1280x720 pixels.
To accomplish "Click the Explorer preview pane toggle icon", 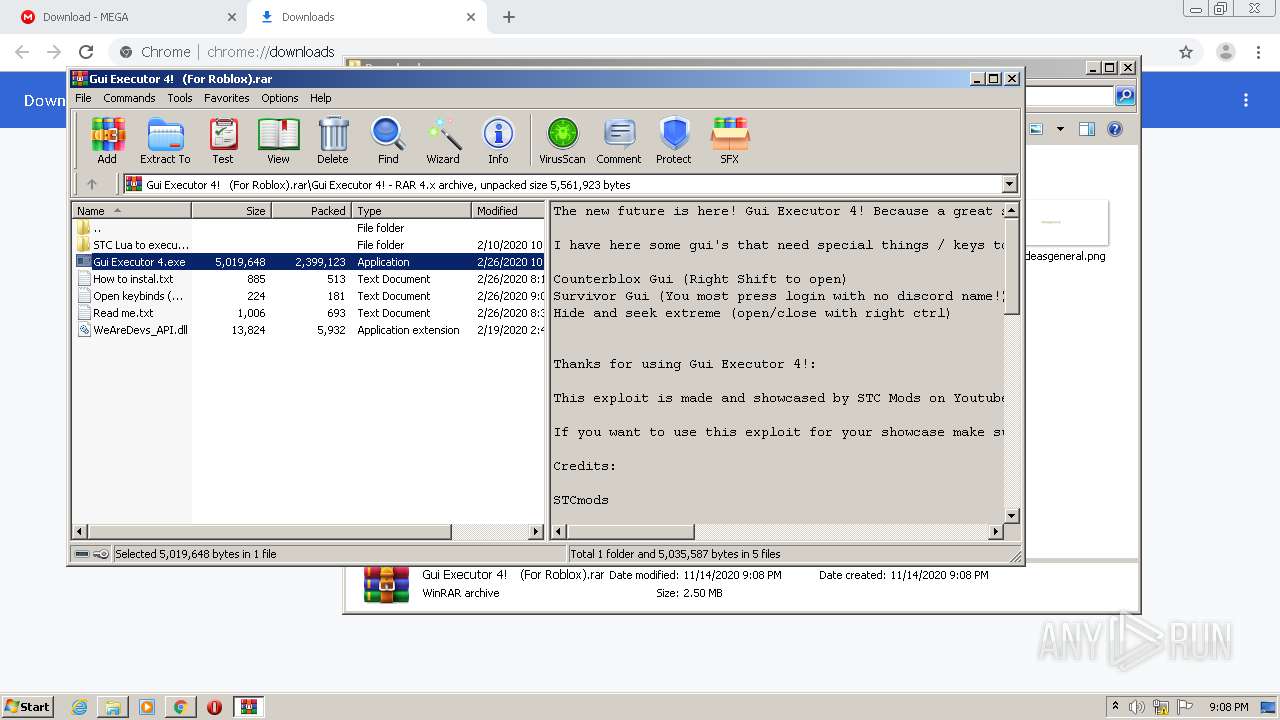I will 1087,129.
